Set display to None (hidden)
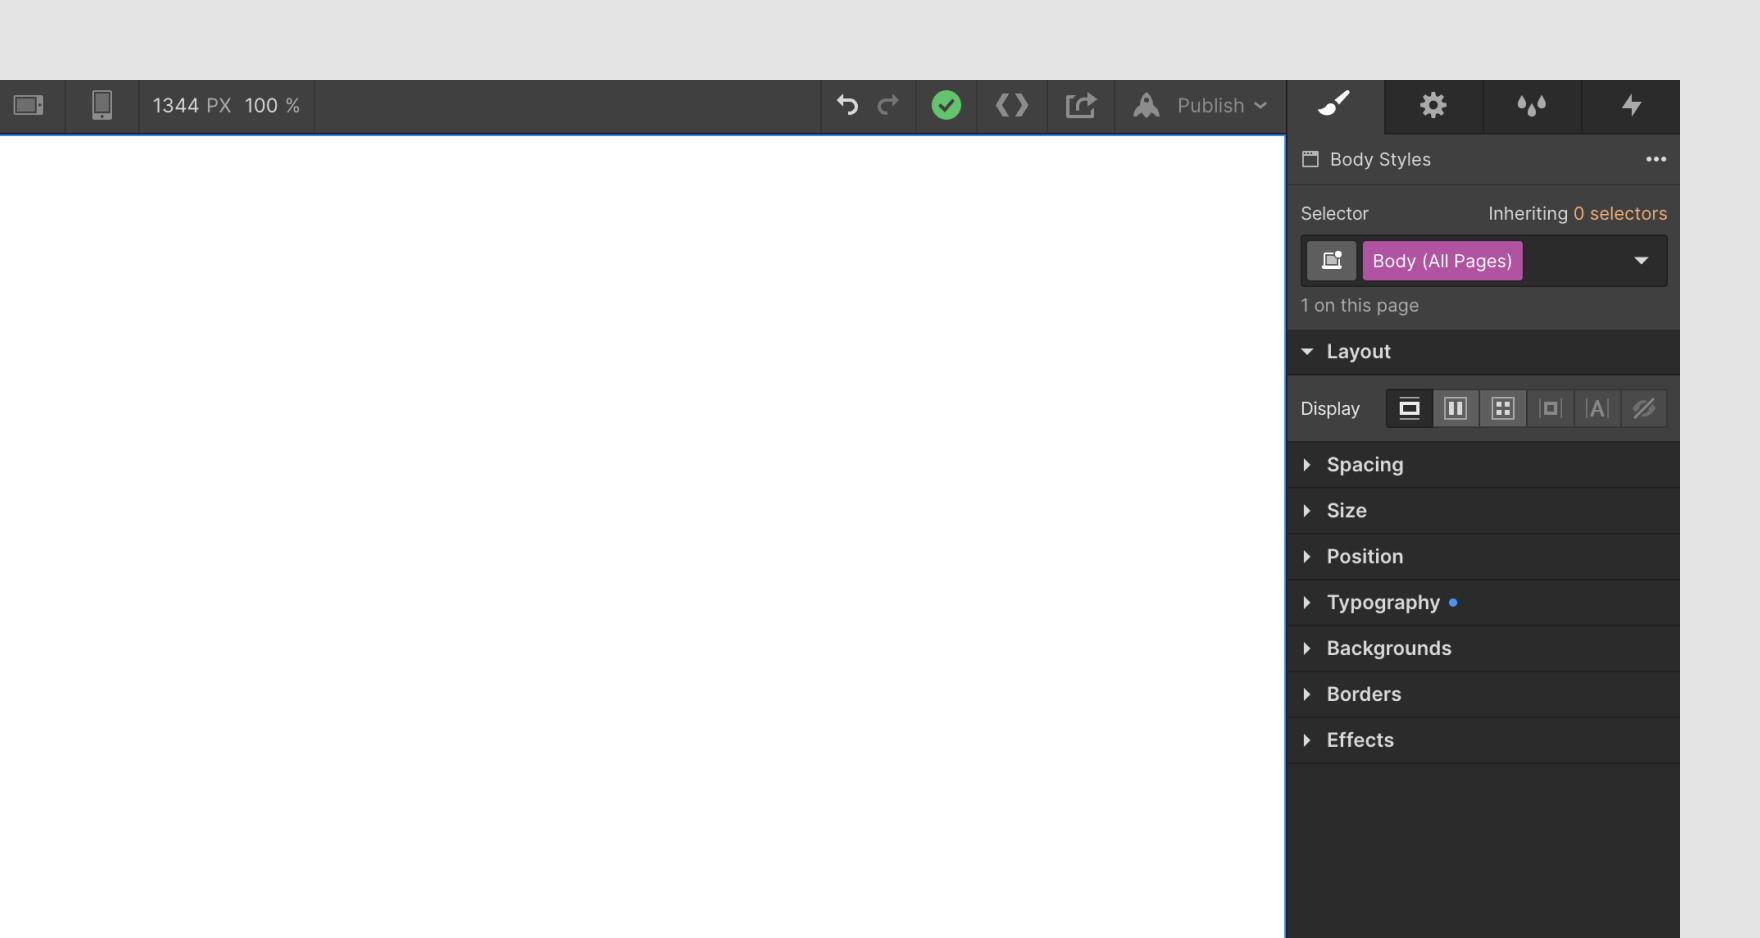1760x938 pixels. click(x=1644, y=408)
